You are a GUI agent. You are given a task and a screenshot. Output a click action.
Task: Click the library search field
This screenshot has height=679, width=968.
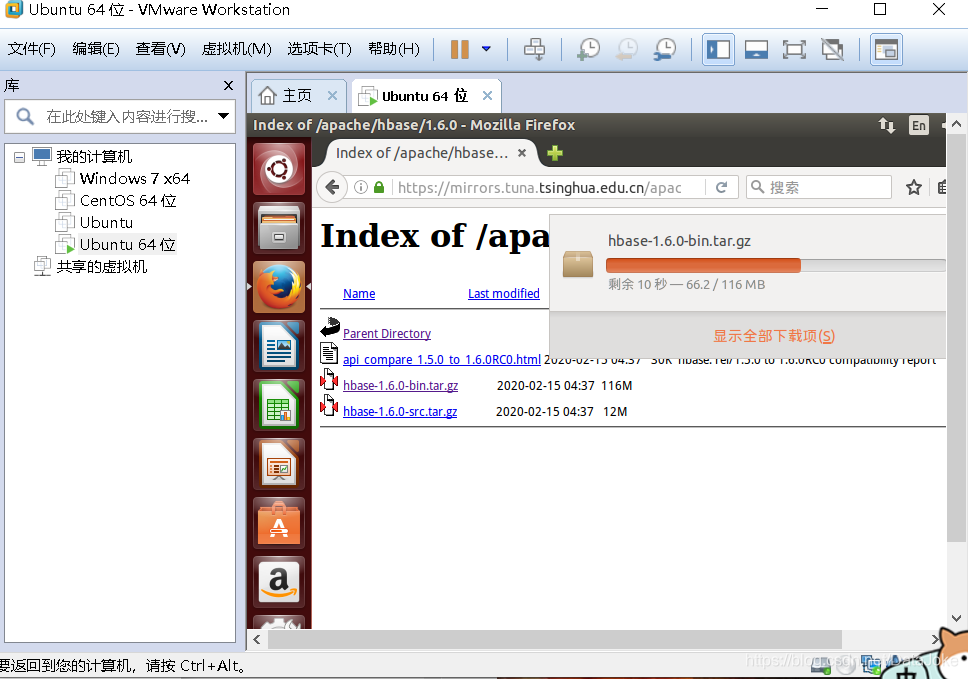(x=120, y=116)
